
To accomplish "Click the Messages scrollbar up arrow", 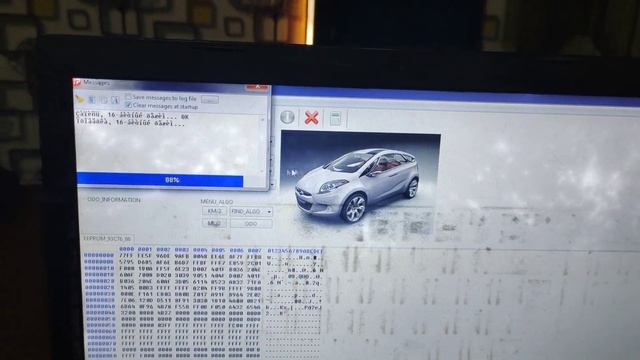I will (262, 120).
